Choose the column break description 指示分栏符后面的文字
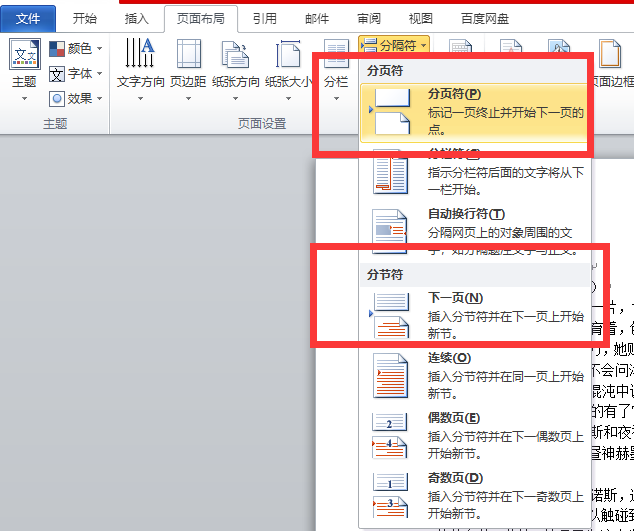Screen dimensions: 634x531 tap(506, 181)
